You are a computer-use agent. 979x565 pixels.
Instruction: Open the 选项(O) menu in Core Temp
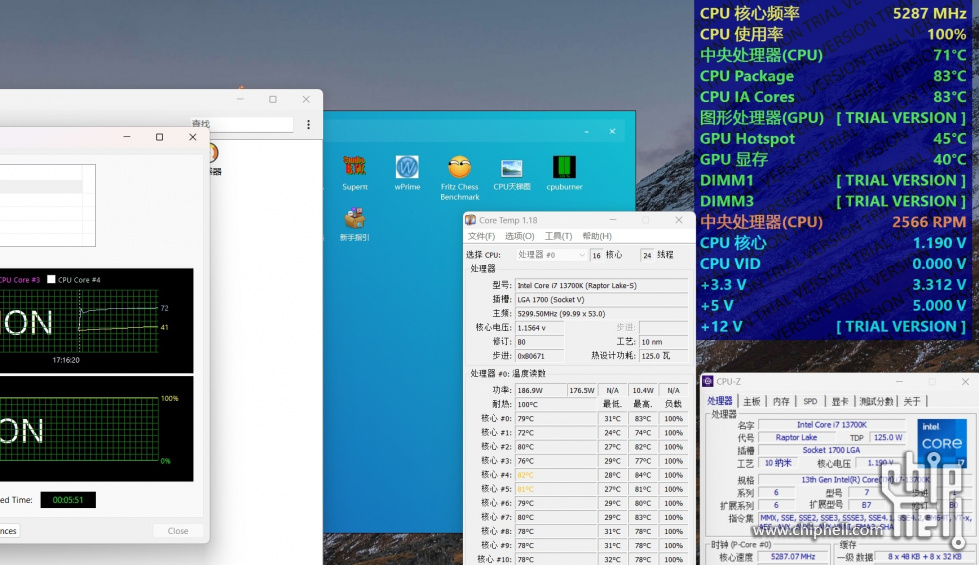pyautogui.click(x=519, y=236)
